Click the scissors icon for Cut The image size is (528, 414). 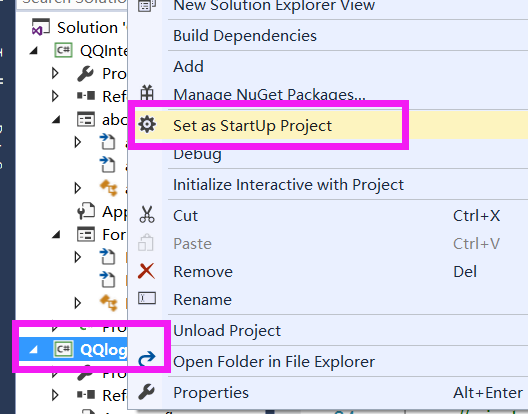tap(147, 215)
